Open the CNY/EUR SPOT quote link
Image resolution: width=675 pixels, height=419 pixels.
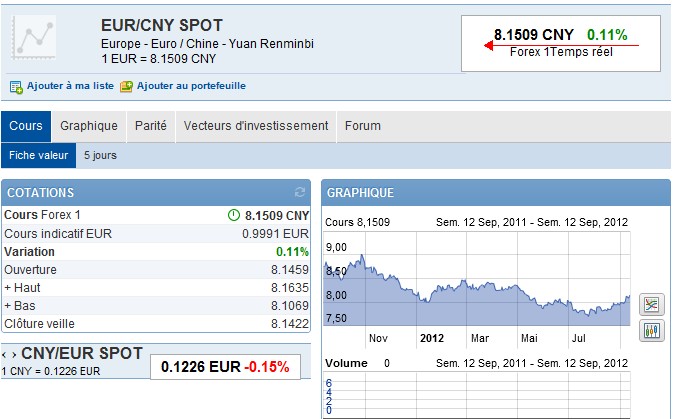(x=82, y=354)
